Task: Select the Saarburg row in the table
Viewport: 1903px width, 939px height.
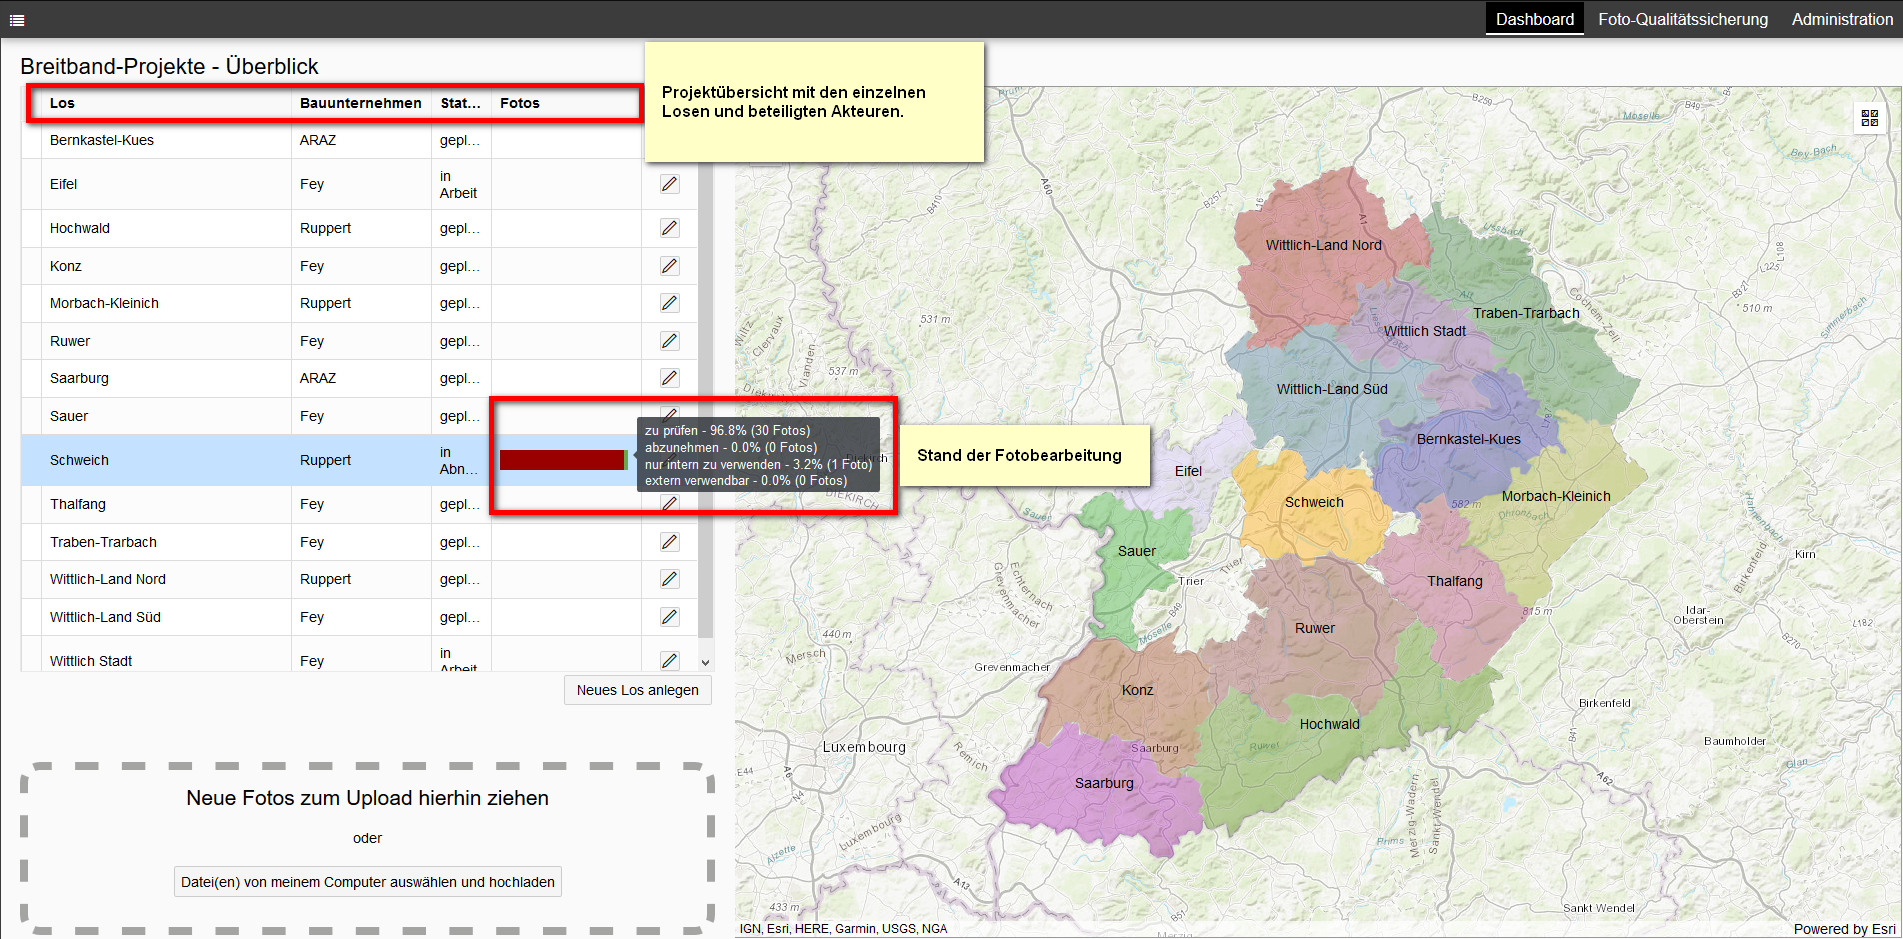Action: point(360,378)
